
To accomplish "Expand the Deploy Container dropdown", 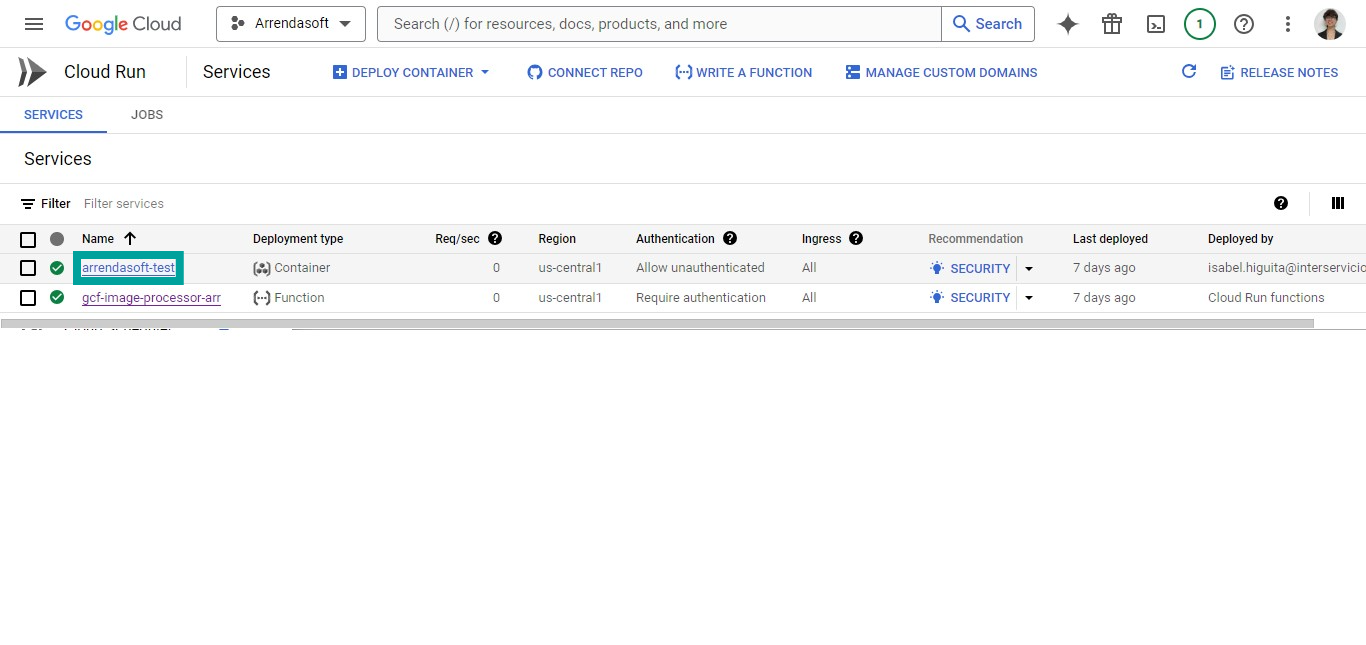I will (485, 72).
